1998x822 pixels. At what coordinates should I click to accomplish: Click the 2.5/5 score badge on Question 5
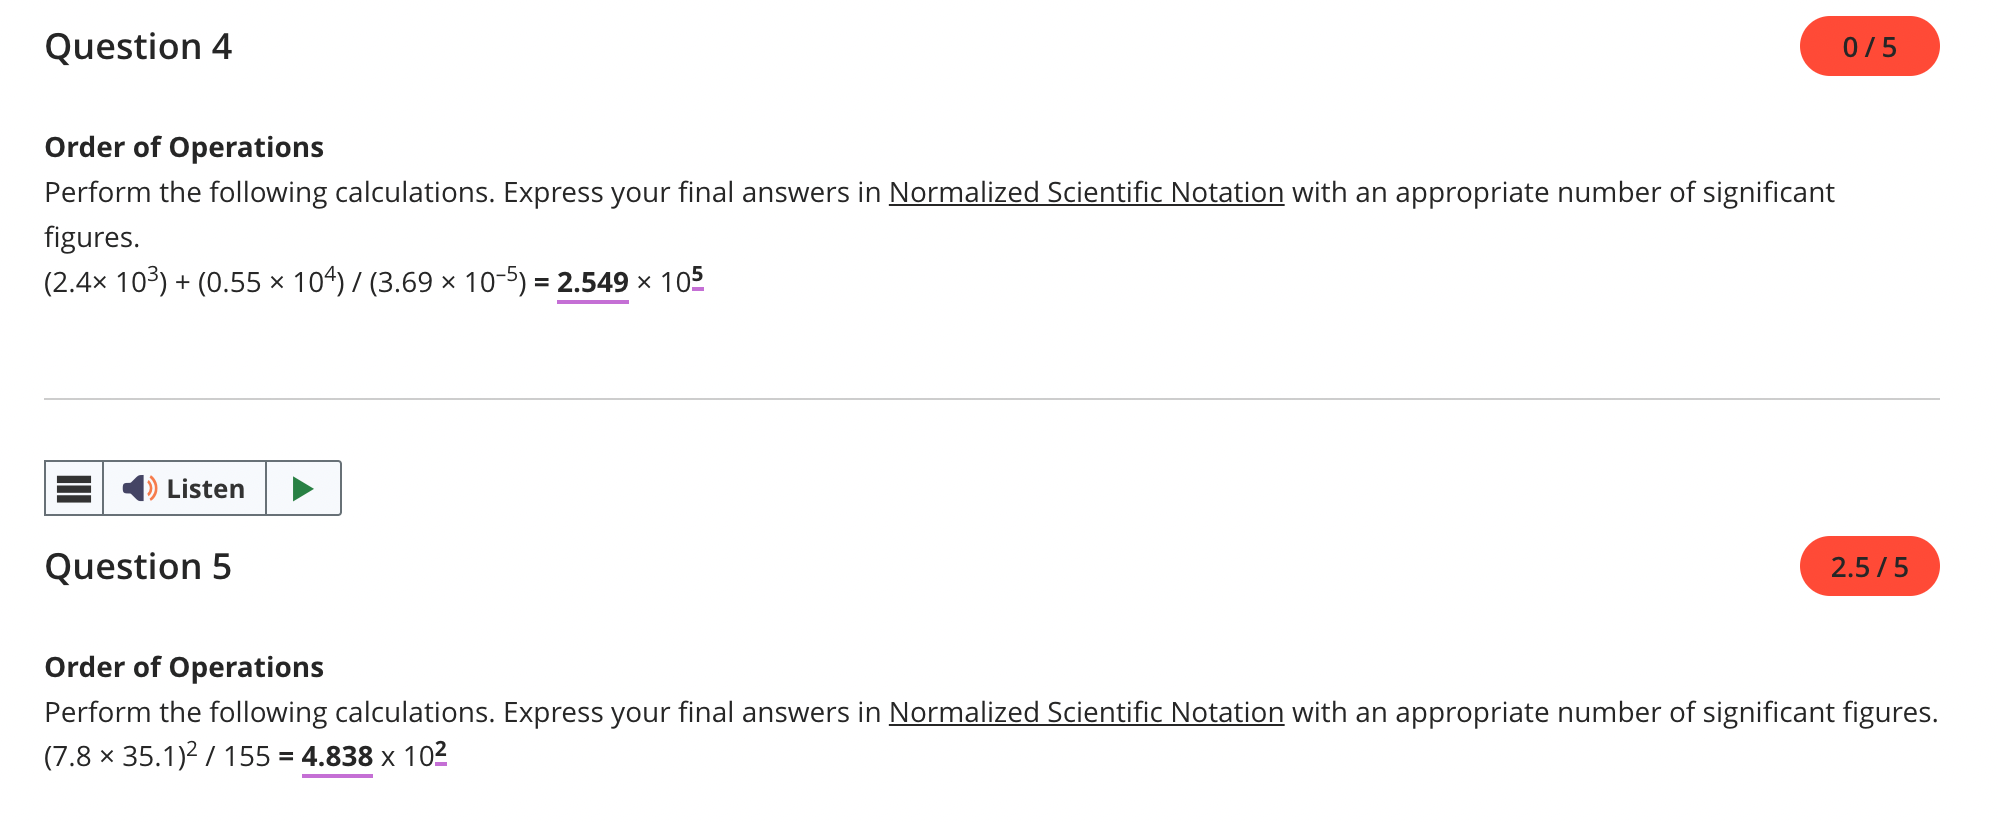pos(1868,566)
